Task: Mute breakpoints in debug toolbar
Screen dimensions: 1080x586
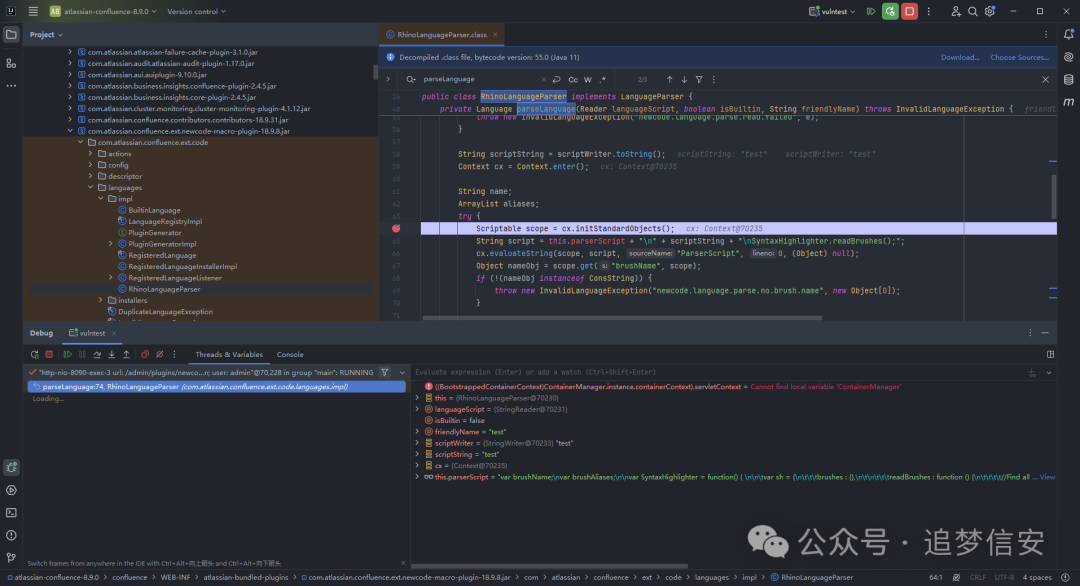Action: coord(159,355)
